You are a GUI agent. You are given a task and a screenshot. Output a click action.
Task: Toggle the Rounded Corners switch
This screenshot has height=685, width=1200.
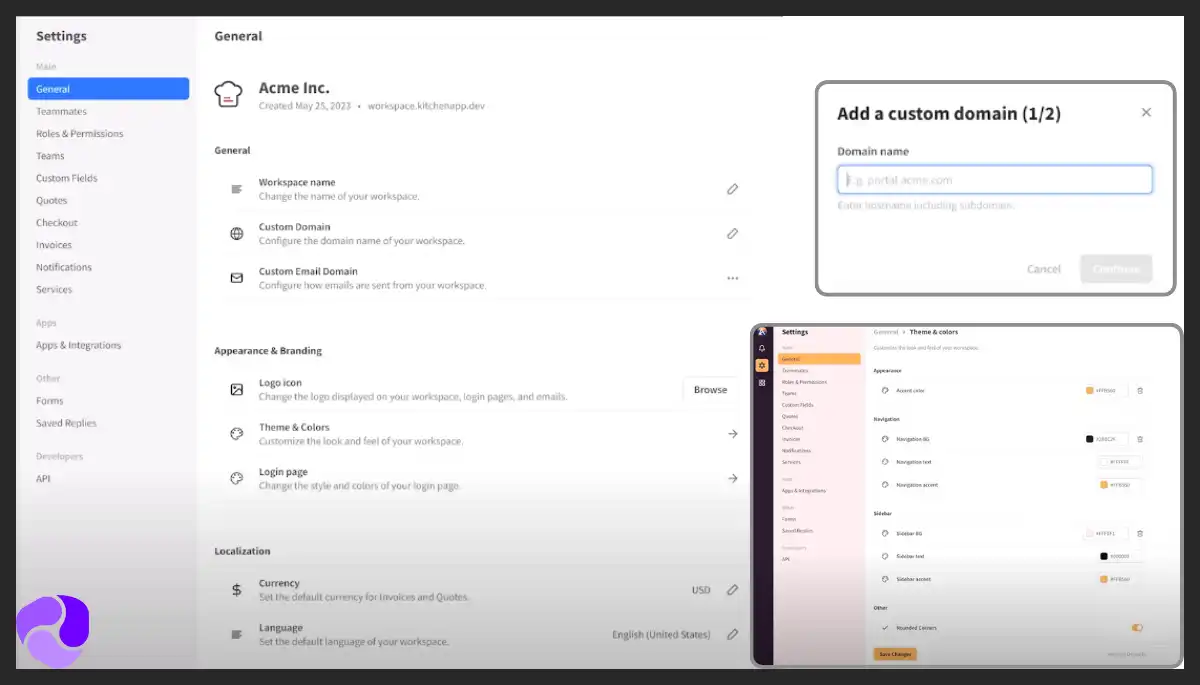pos(1137,628)
